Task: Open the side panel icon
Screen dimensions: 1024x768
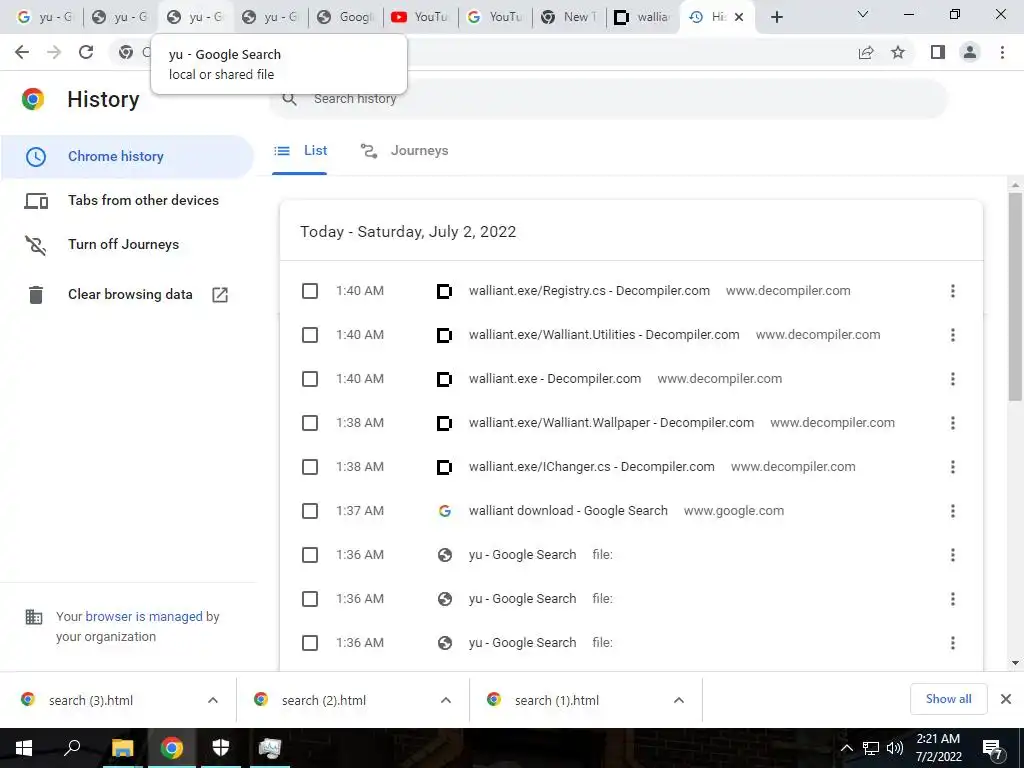Action: pyautogui.click(x=938, y=52)
